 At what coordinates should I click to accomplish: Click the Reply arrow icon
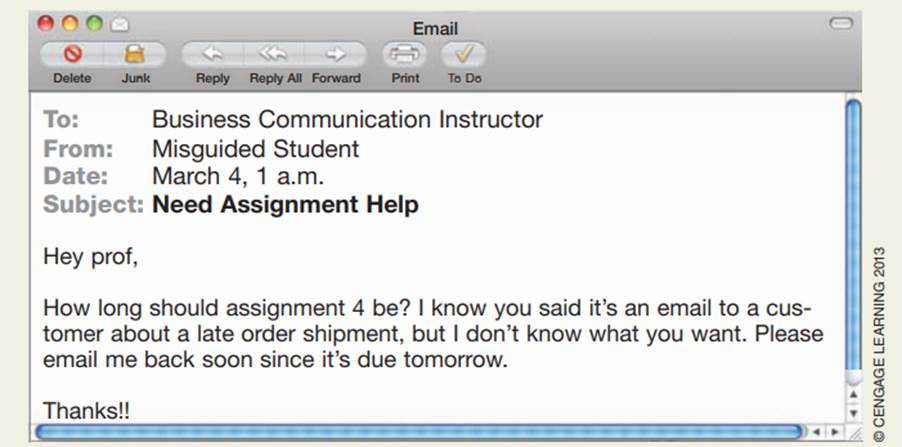click(212, 54)
